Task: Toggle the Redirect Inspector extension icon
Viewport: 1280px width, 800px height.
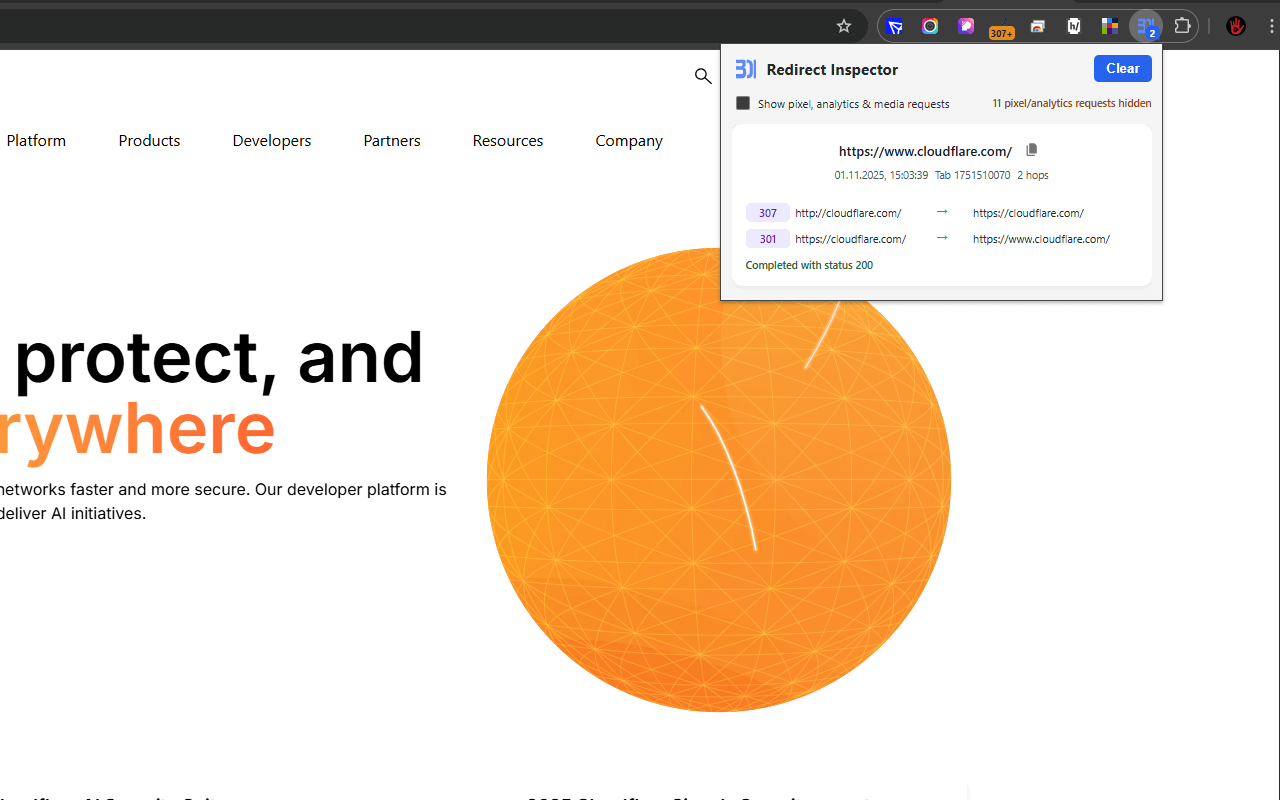Action: (x=1146, y=26)
